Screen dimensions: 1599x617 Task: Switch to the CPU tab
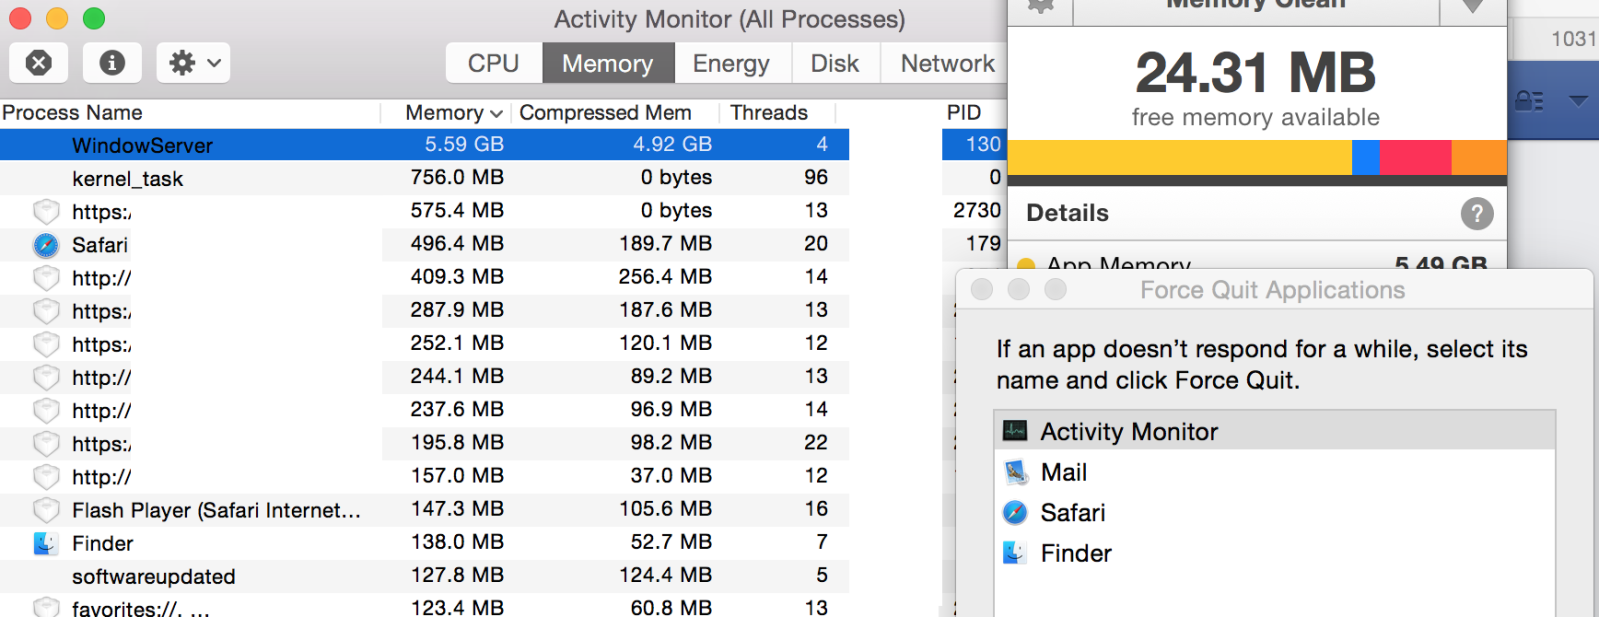pos(494,63)
